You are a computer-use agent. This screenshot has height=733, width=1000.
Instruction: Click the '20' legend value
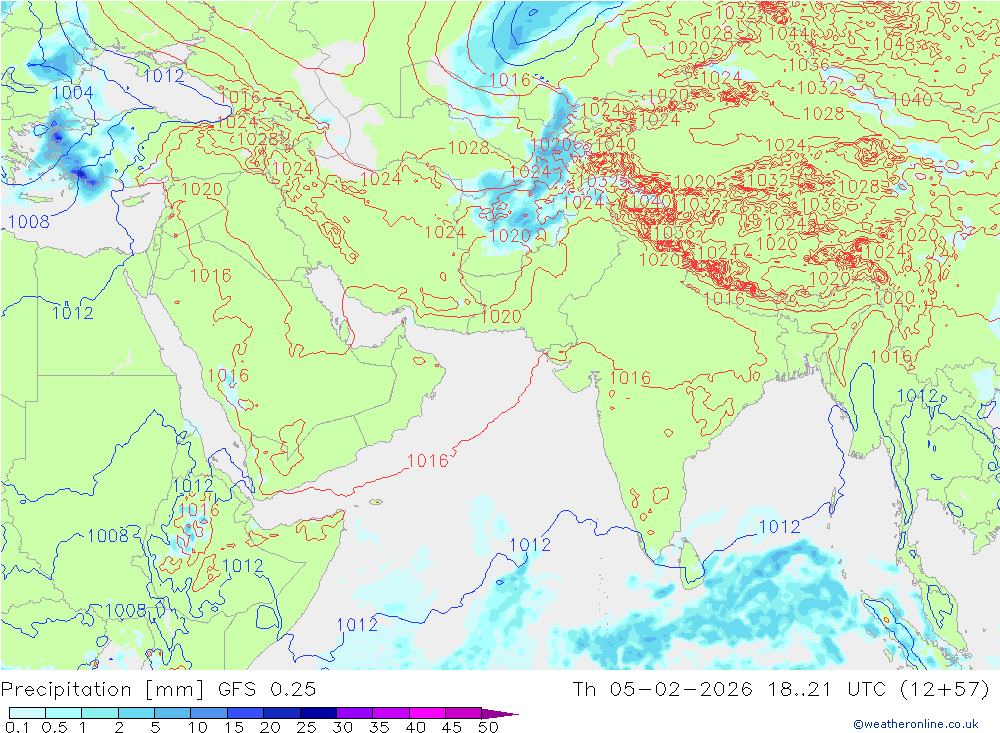click(x=270, y=727)
